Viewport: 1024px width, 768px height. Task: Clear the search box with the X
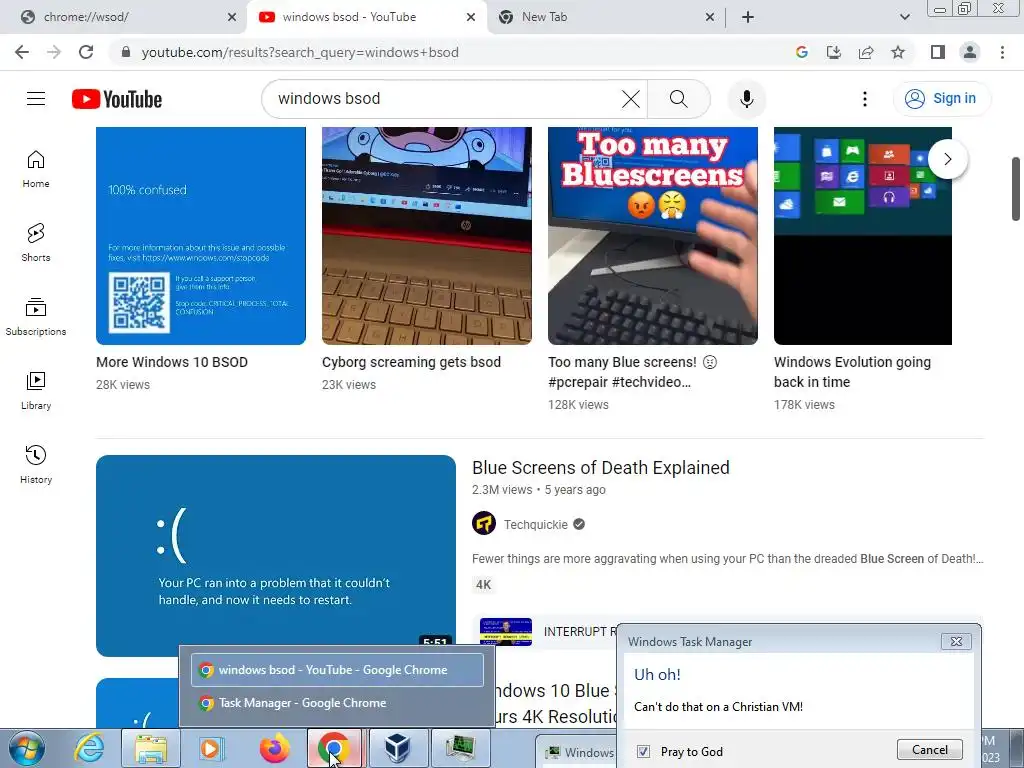[x=631, y=99]
